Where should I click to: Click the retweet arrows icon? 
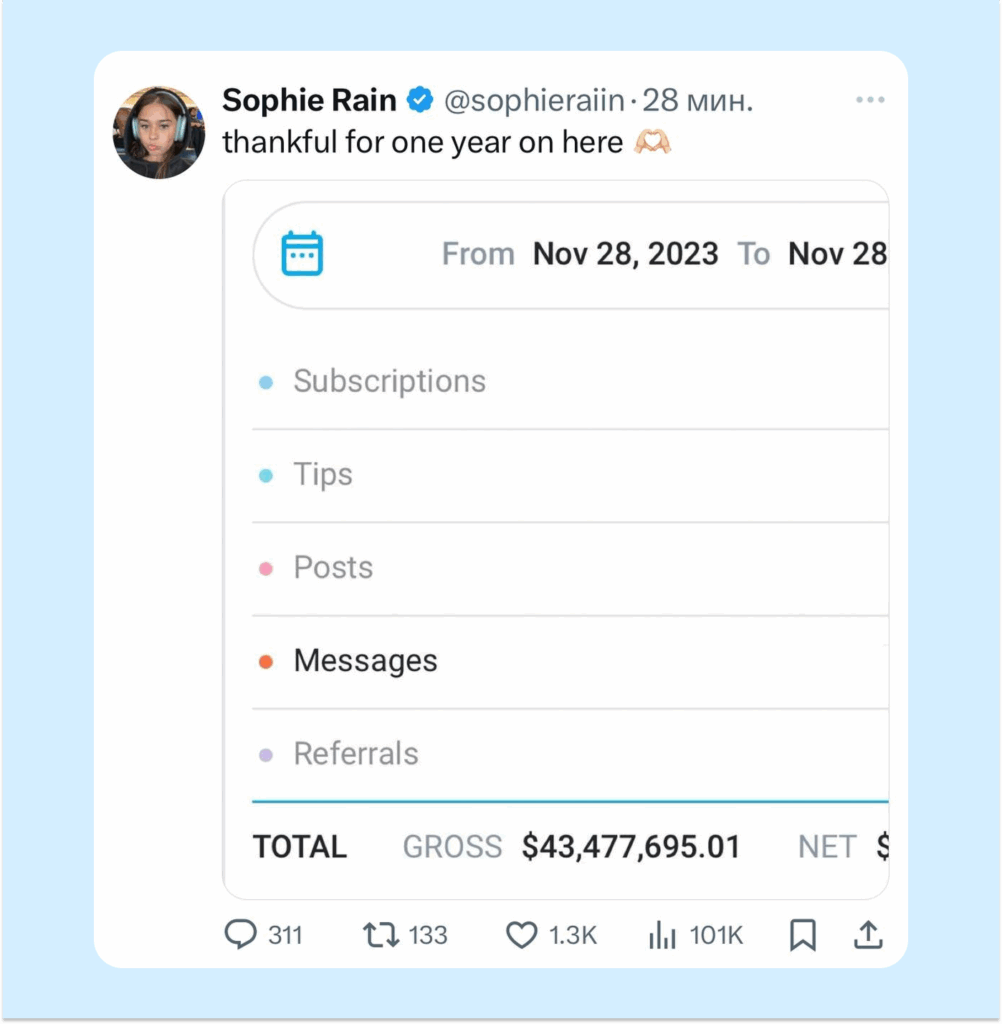(x=380, y=935)
